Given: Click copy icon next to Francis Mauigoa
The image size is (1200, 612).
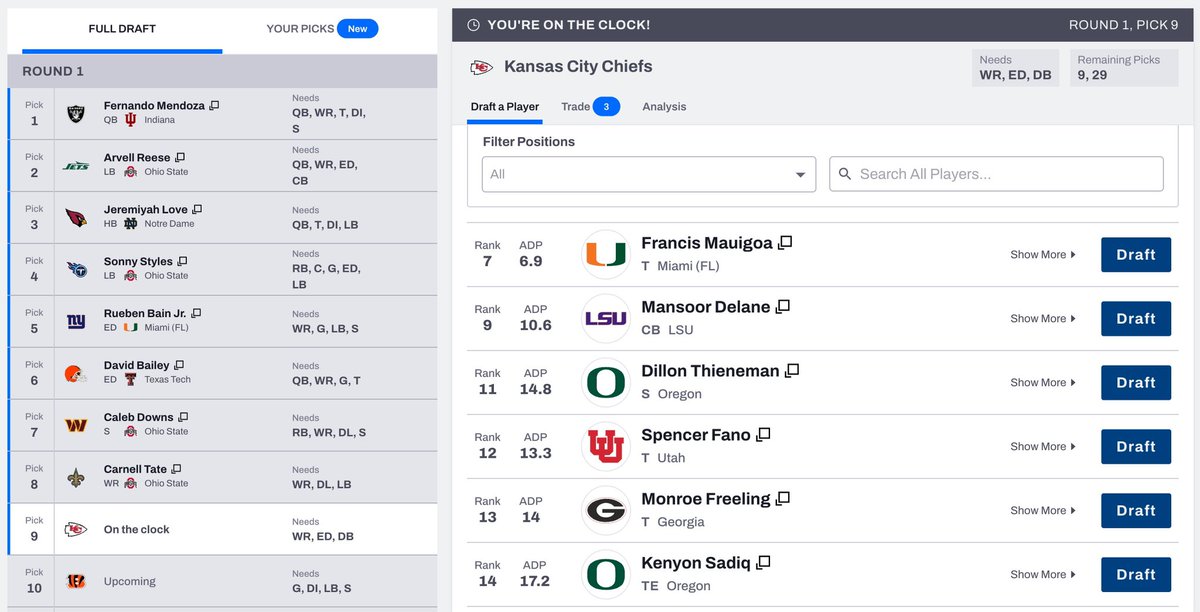Looking at the screenshot, I should 786,242.
